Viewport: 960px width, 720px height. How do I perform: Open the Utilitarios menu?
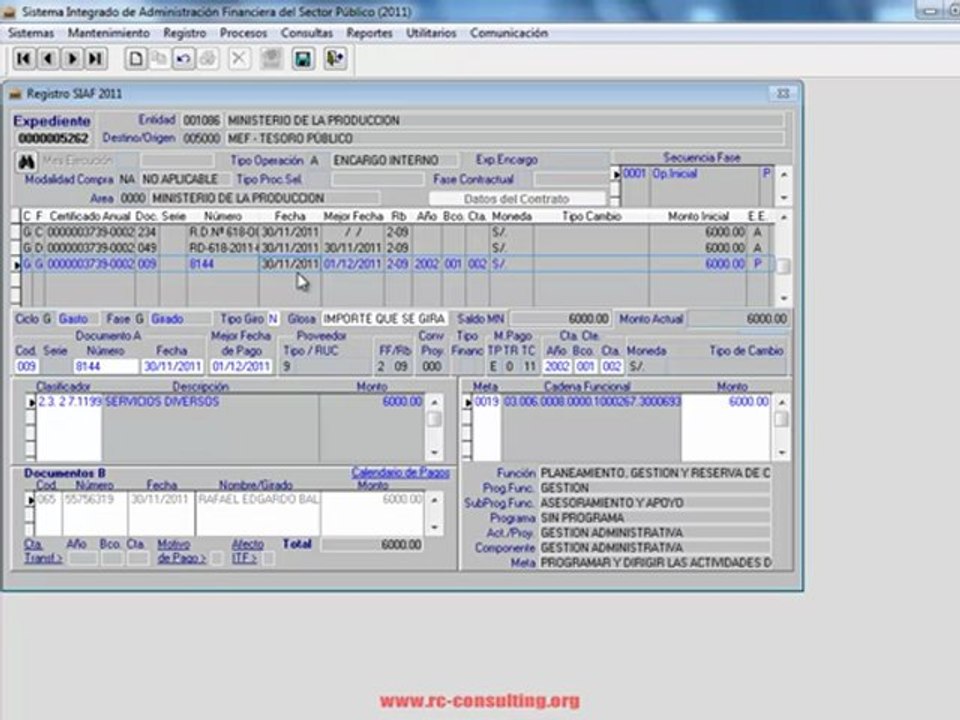tap(431, 33)
